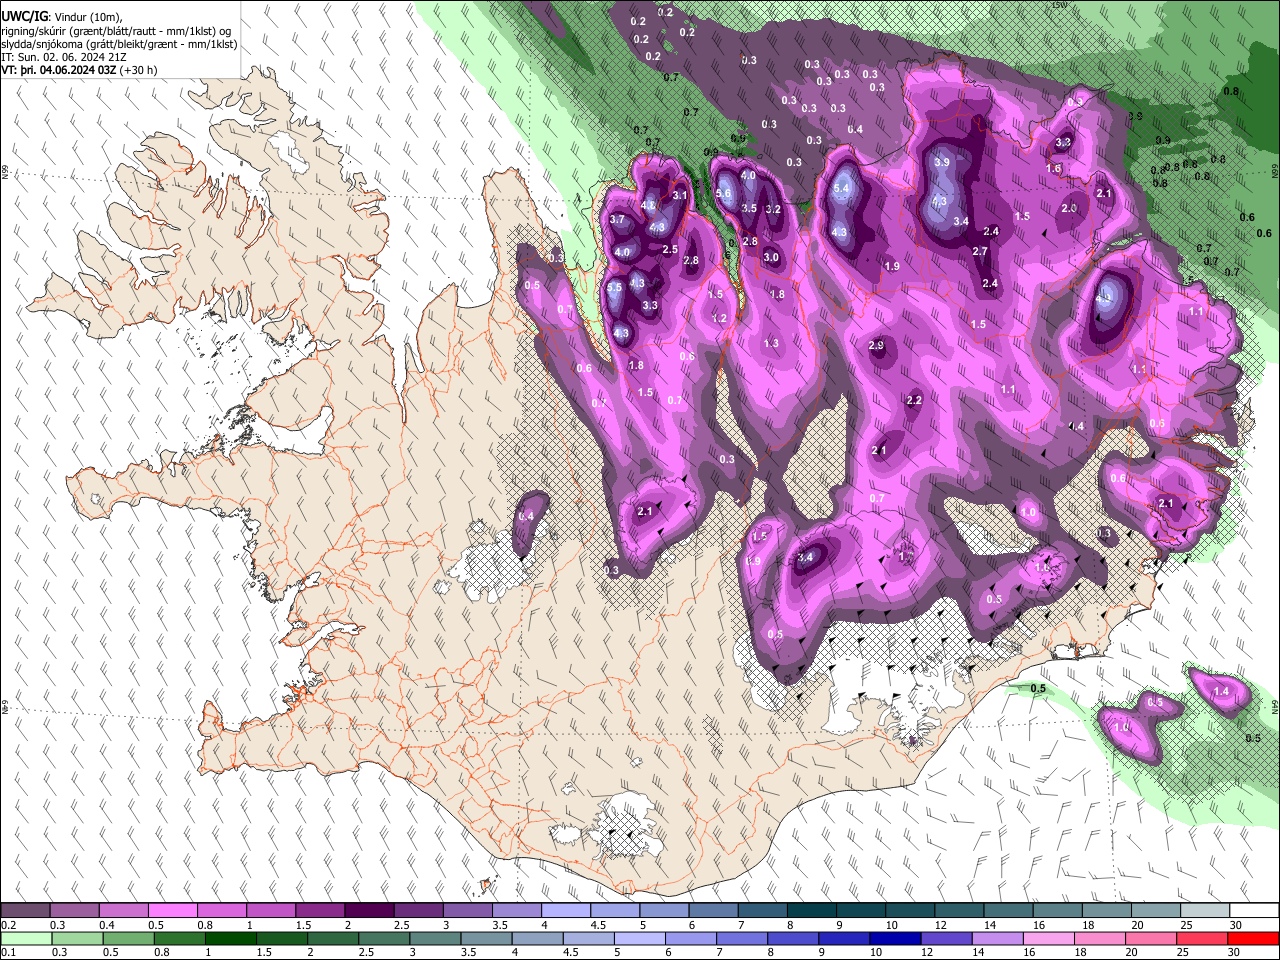Select the 2.7 value on the map
1280x960 pixels.
click(980, 252)
